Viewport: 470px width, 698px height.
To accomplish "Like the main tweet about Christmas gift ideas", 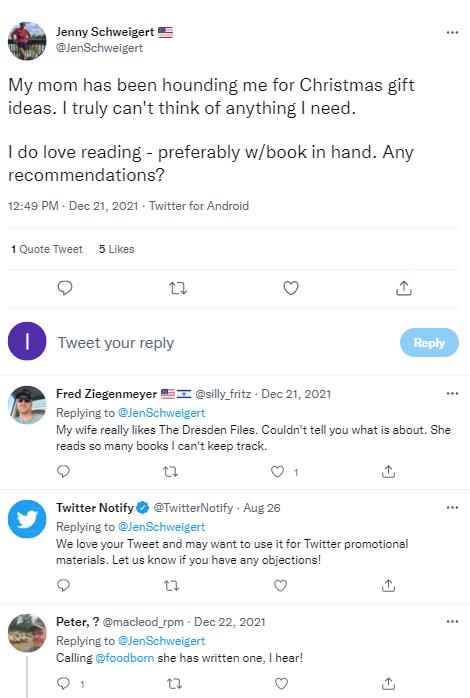I will [291, 288].
